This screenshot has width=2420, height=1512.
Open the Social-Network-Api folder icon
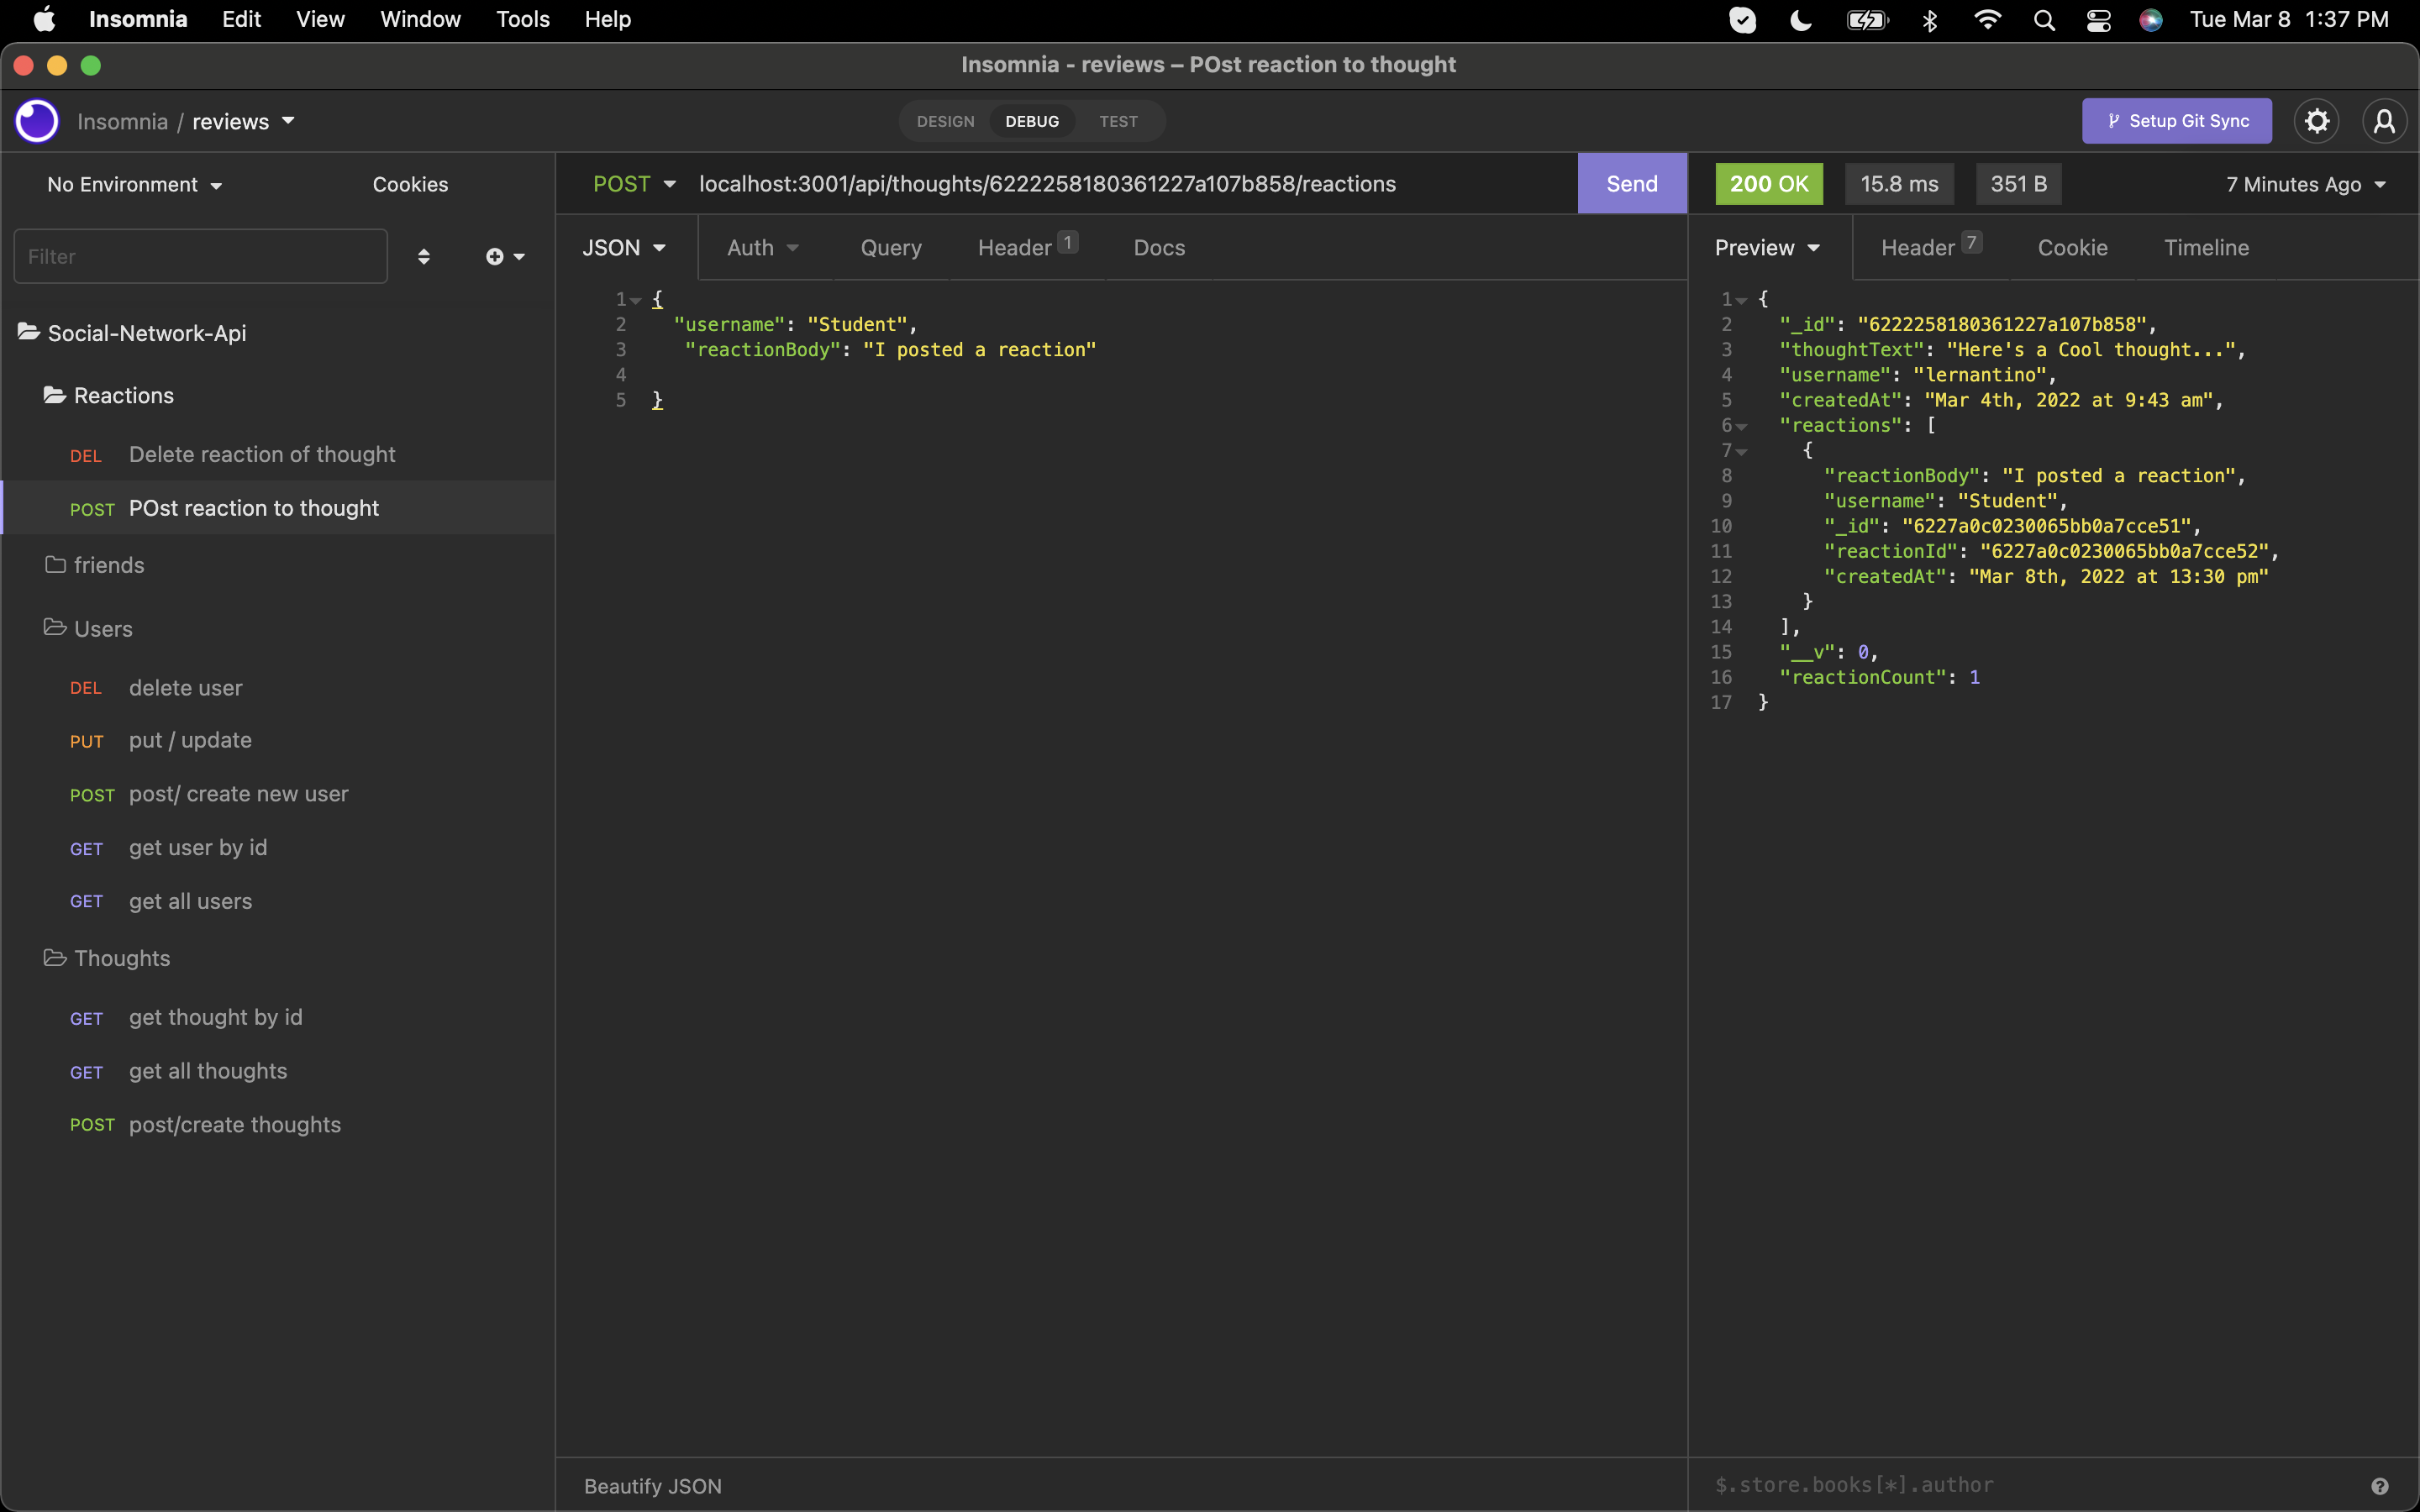pyautogui.click(x=29, y=332)
